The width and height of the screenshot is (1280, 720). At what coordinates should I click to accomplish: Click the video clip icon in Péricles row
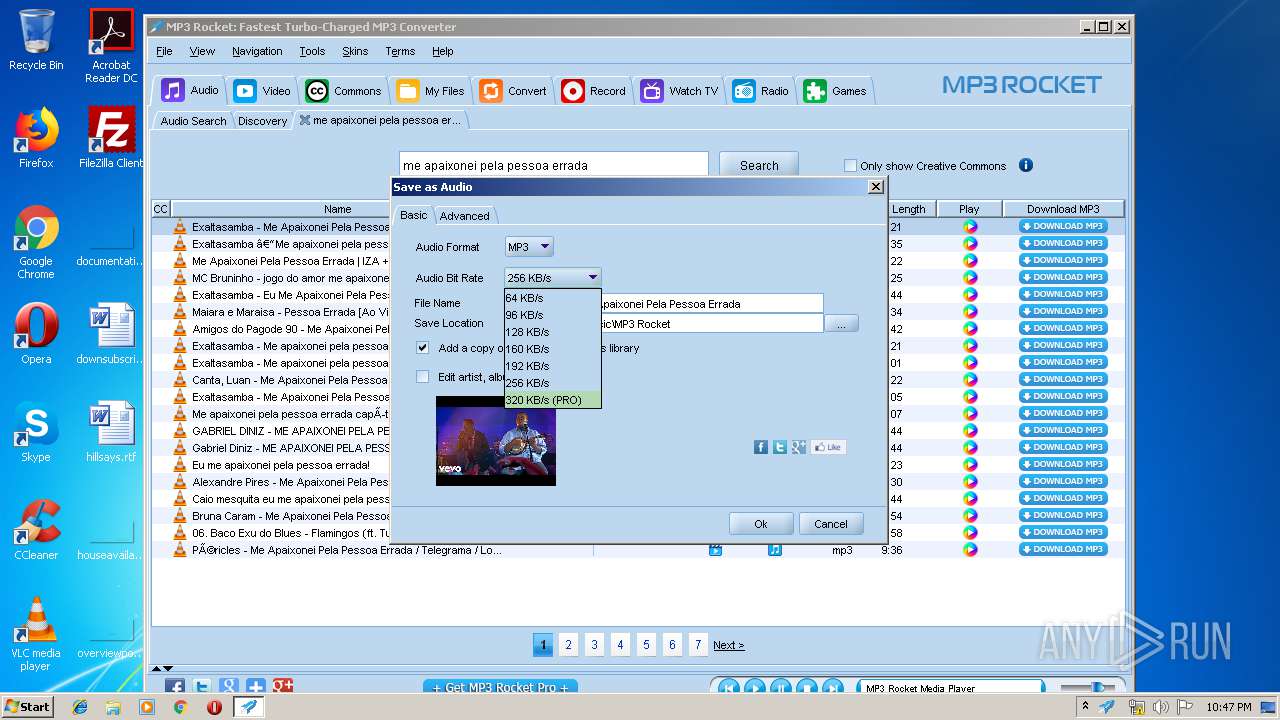715,550
